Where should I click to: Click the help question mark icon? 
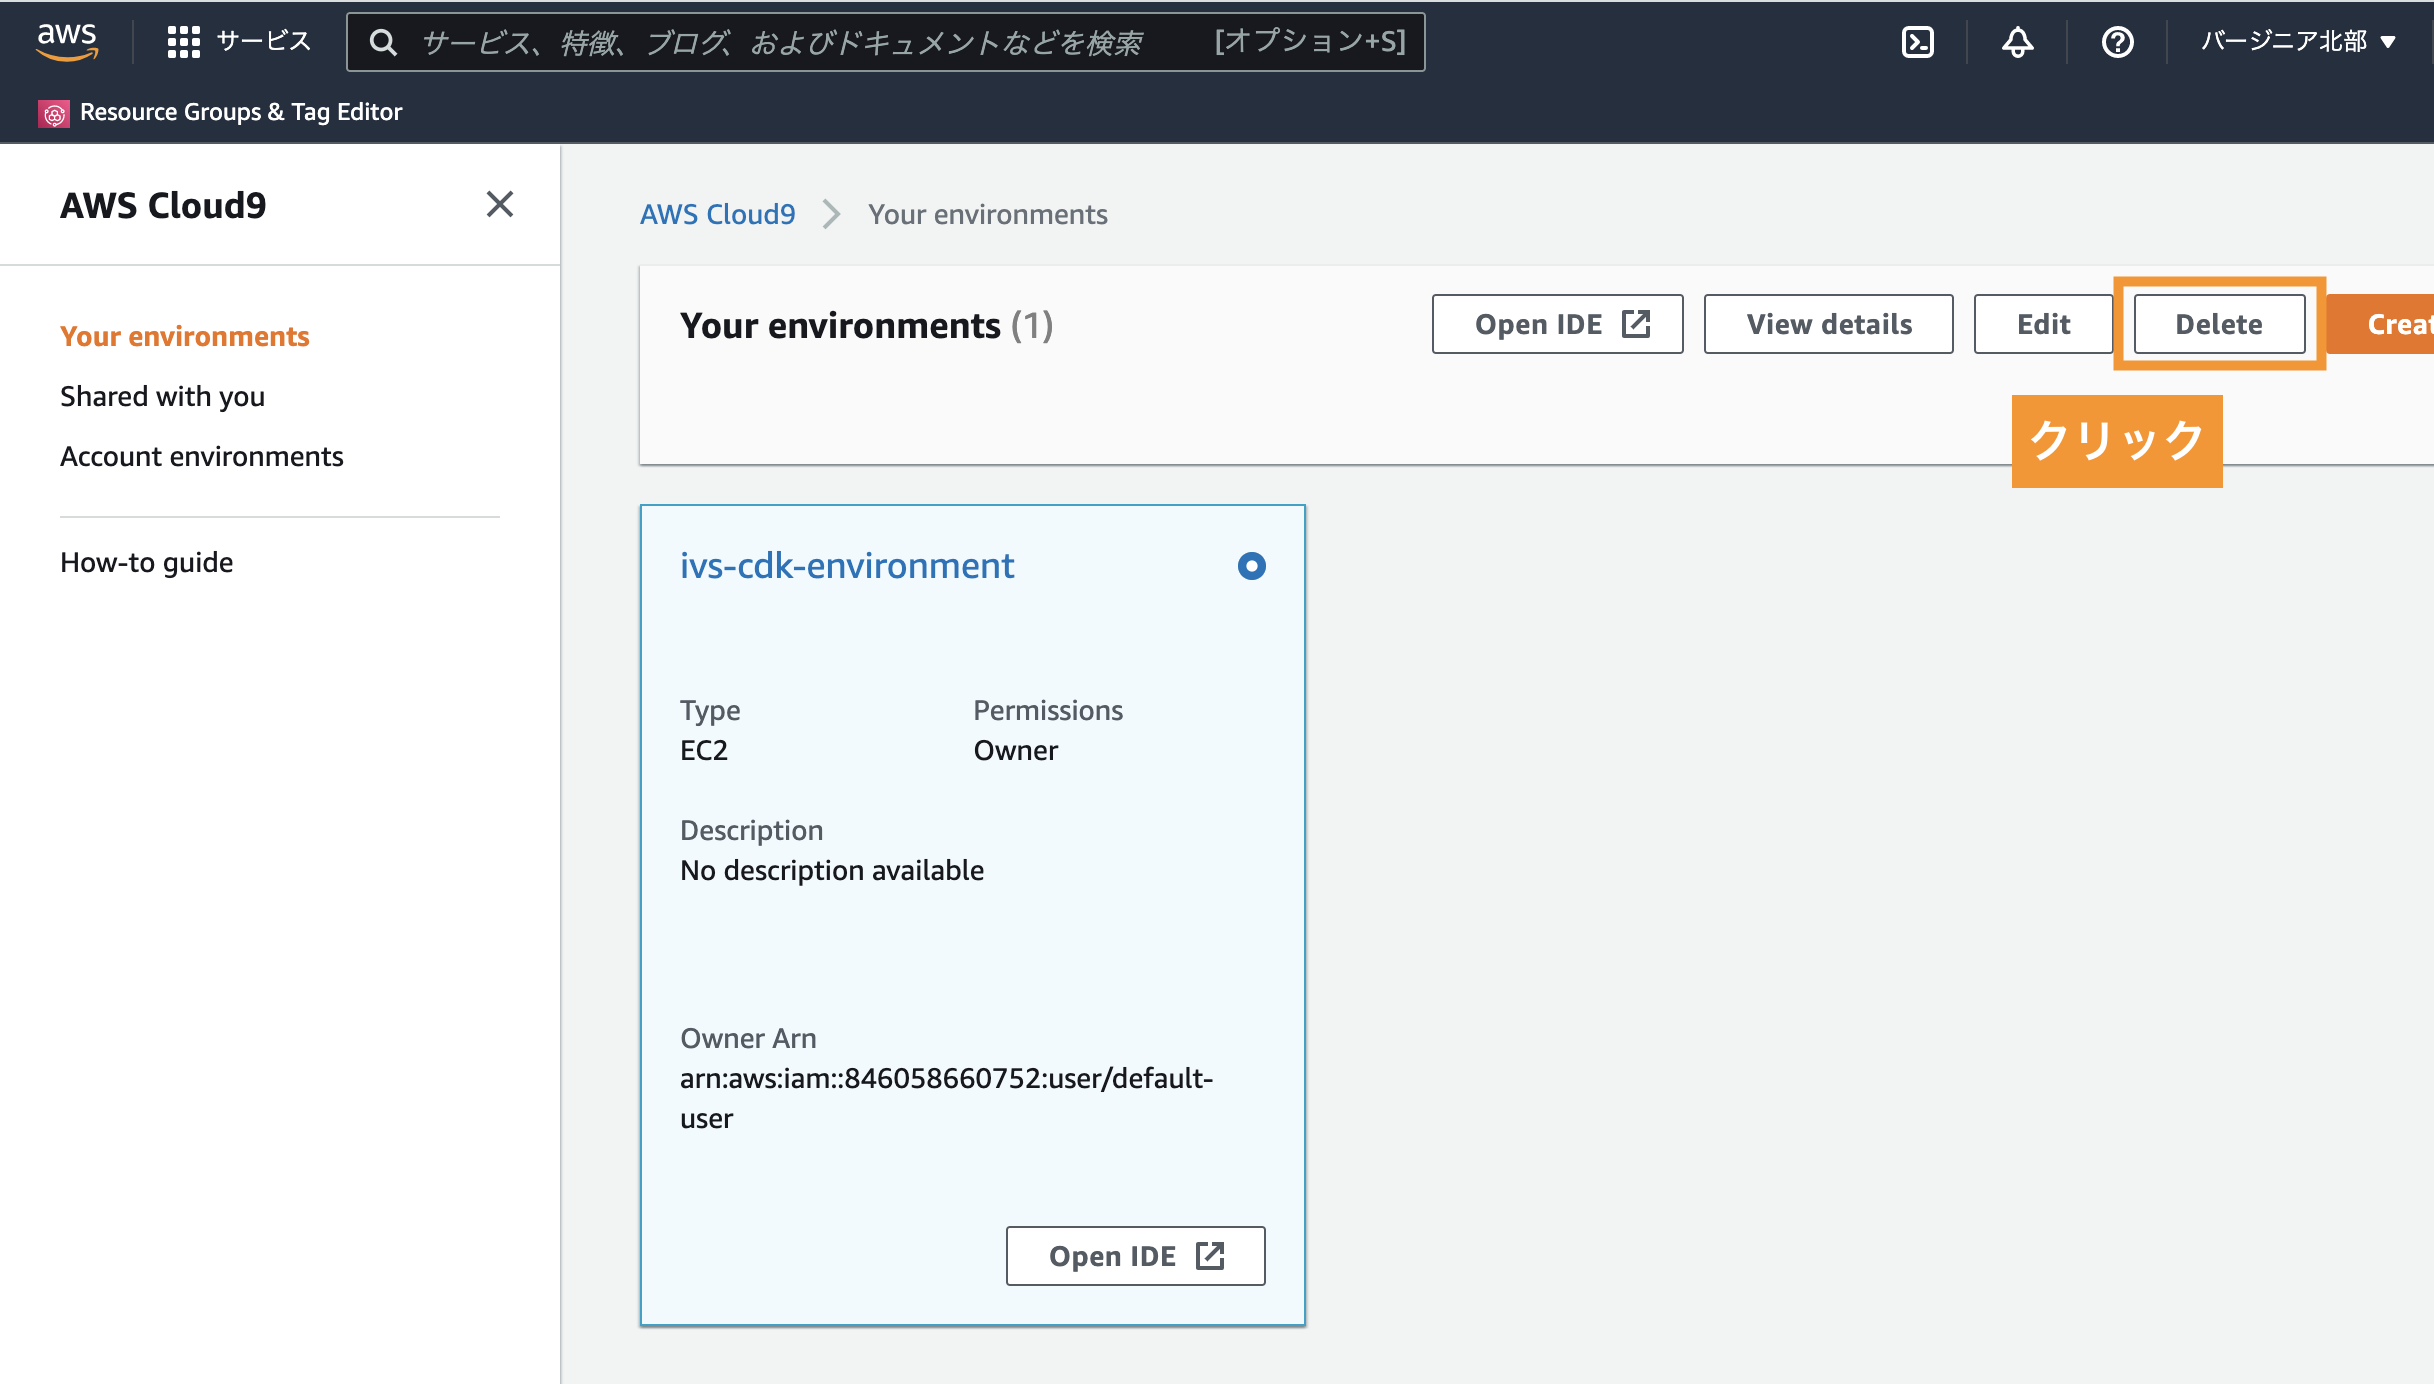click(x=2117, y=41)
